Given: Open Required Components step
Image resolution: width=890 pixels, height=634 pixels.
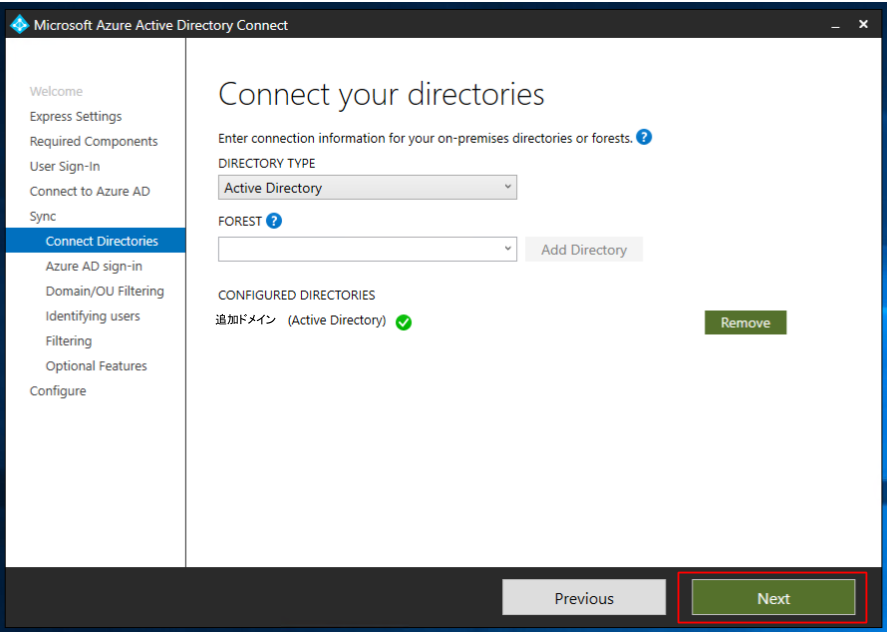Looking at the screenshot, I should (x=94, y=141).
